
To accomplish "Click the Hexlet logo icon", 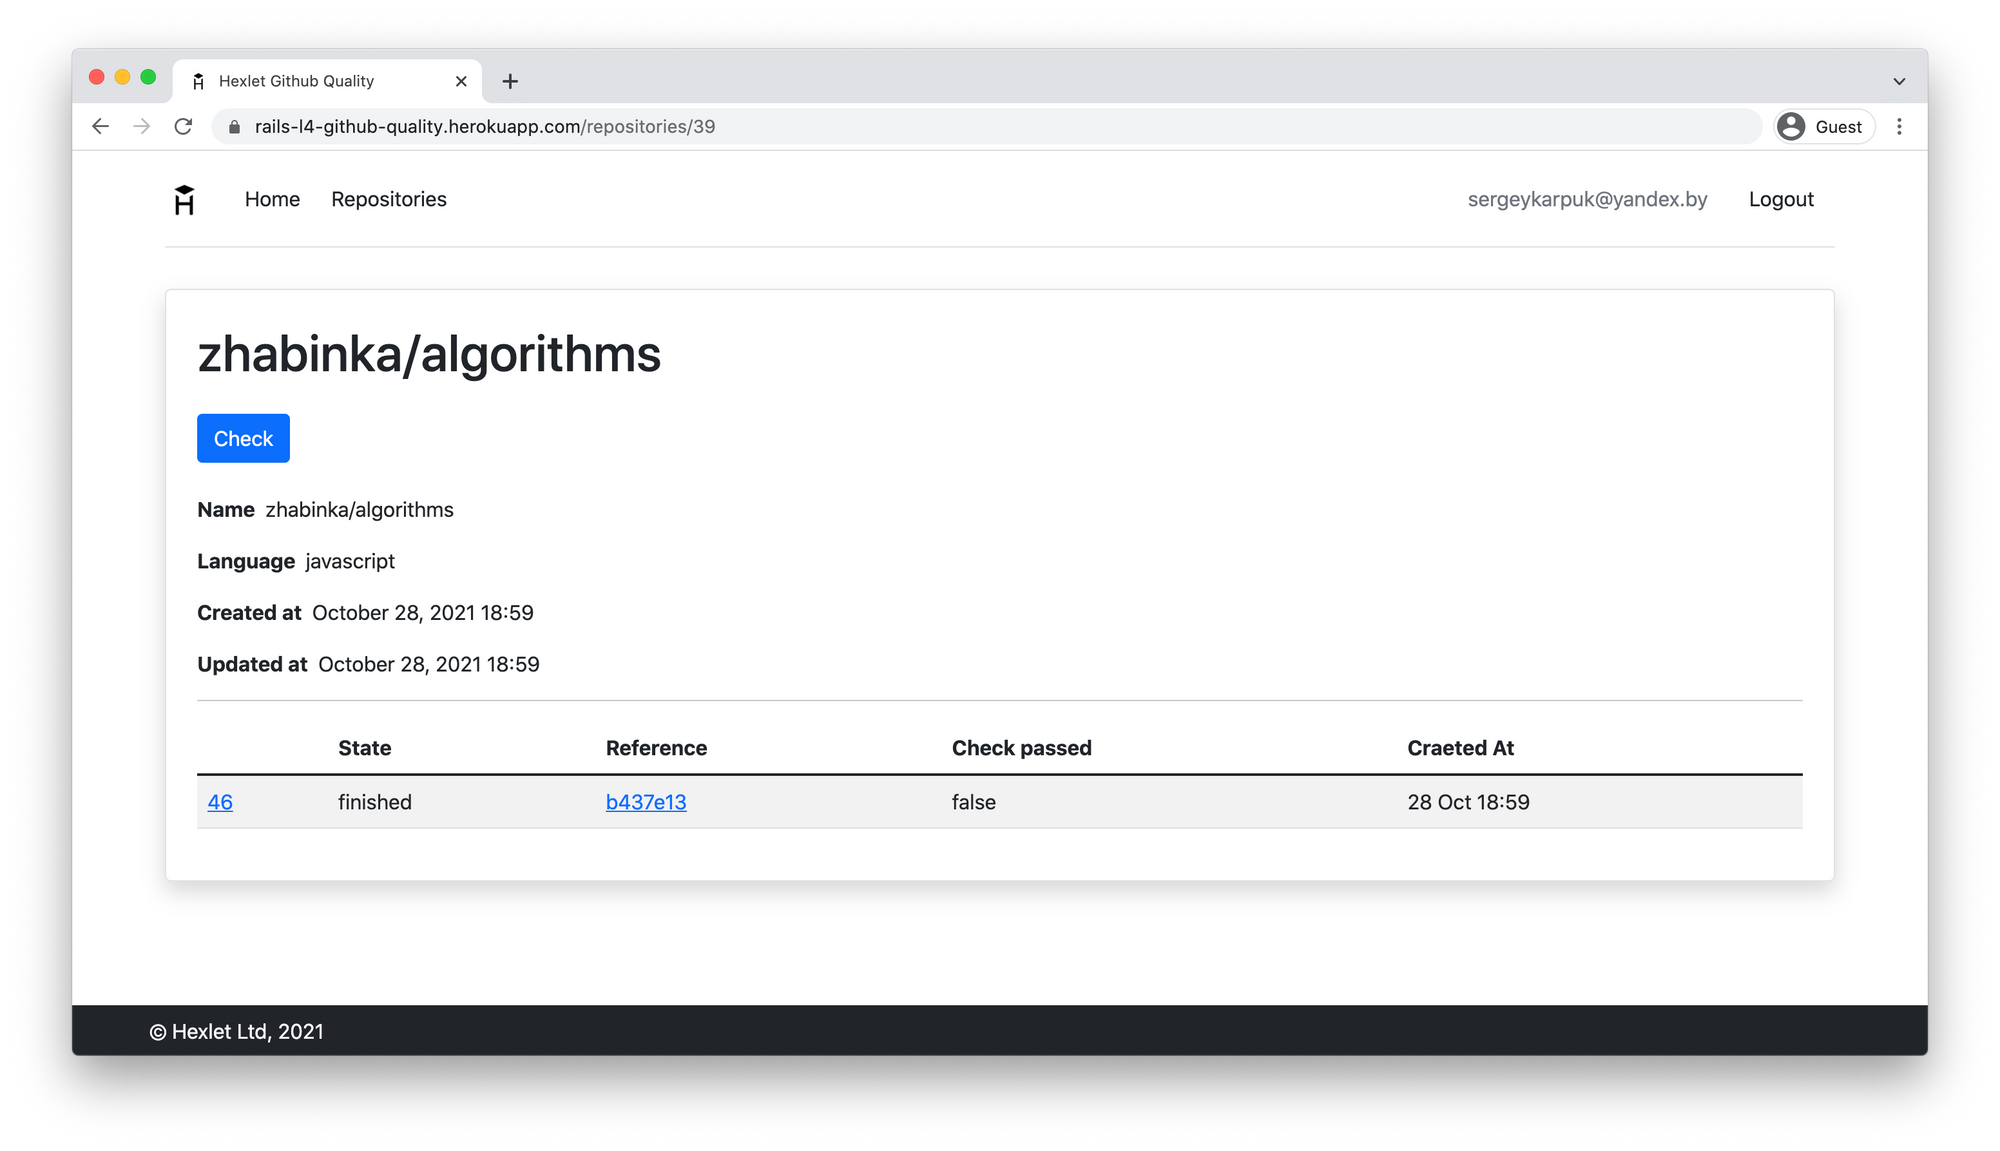I will click(185, 199).
